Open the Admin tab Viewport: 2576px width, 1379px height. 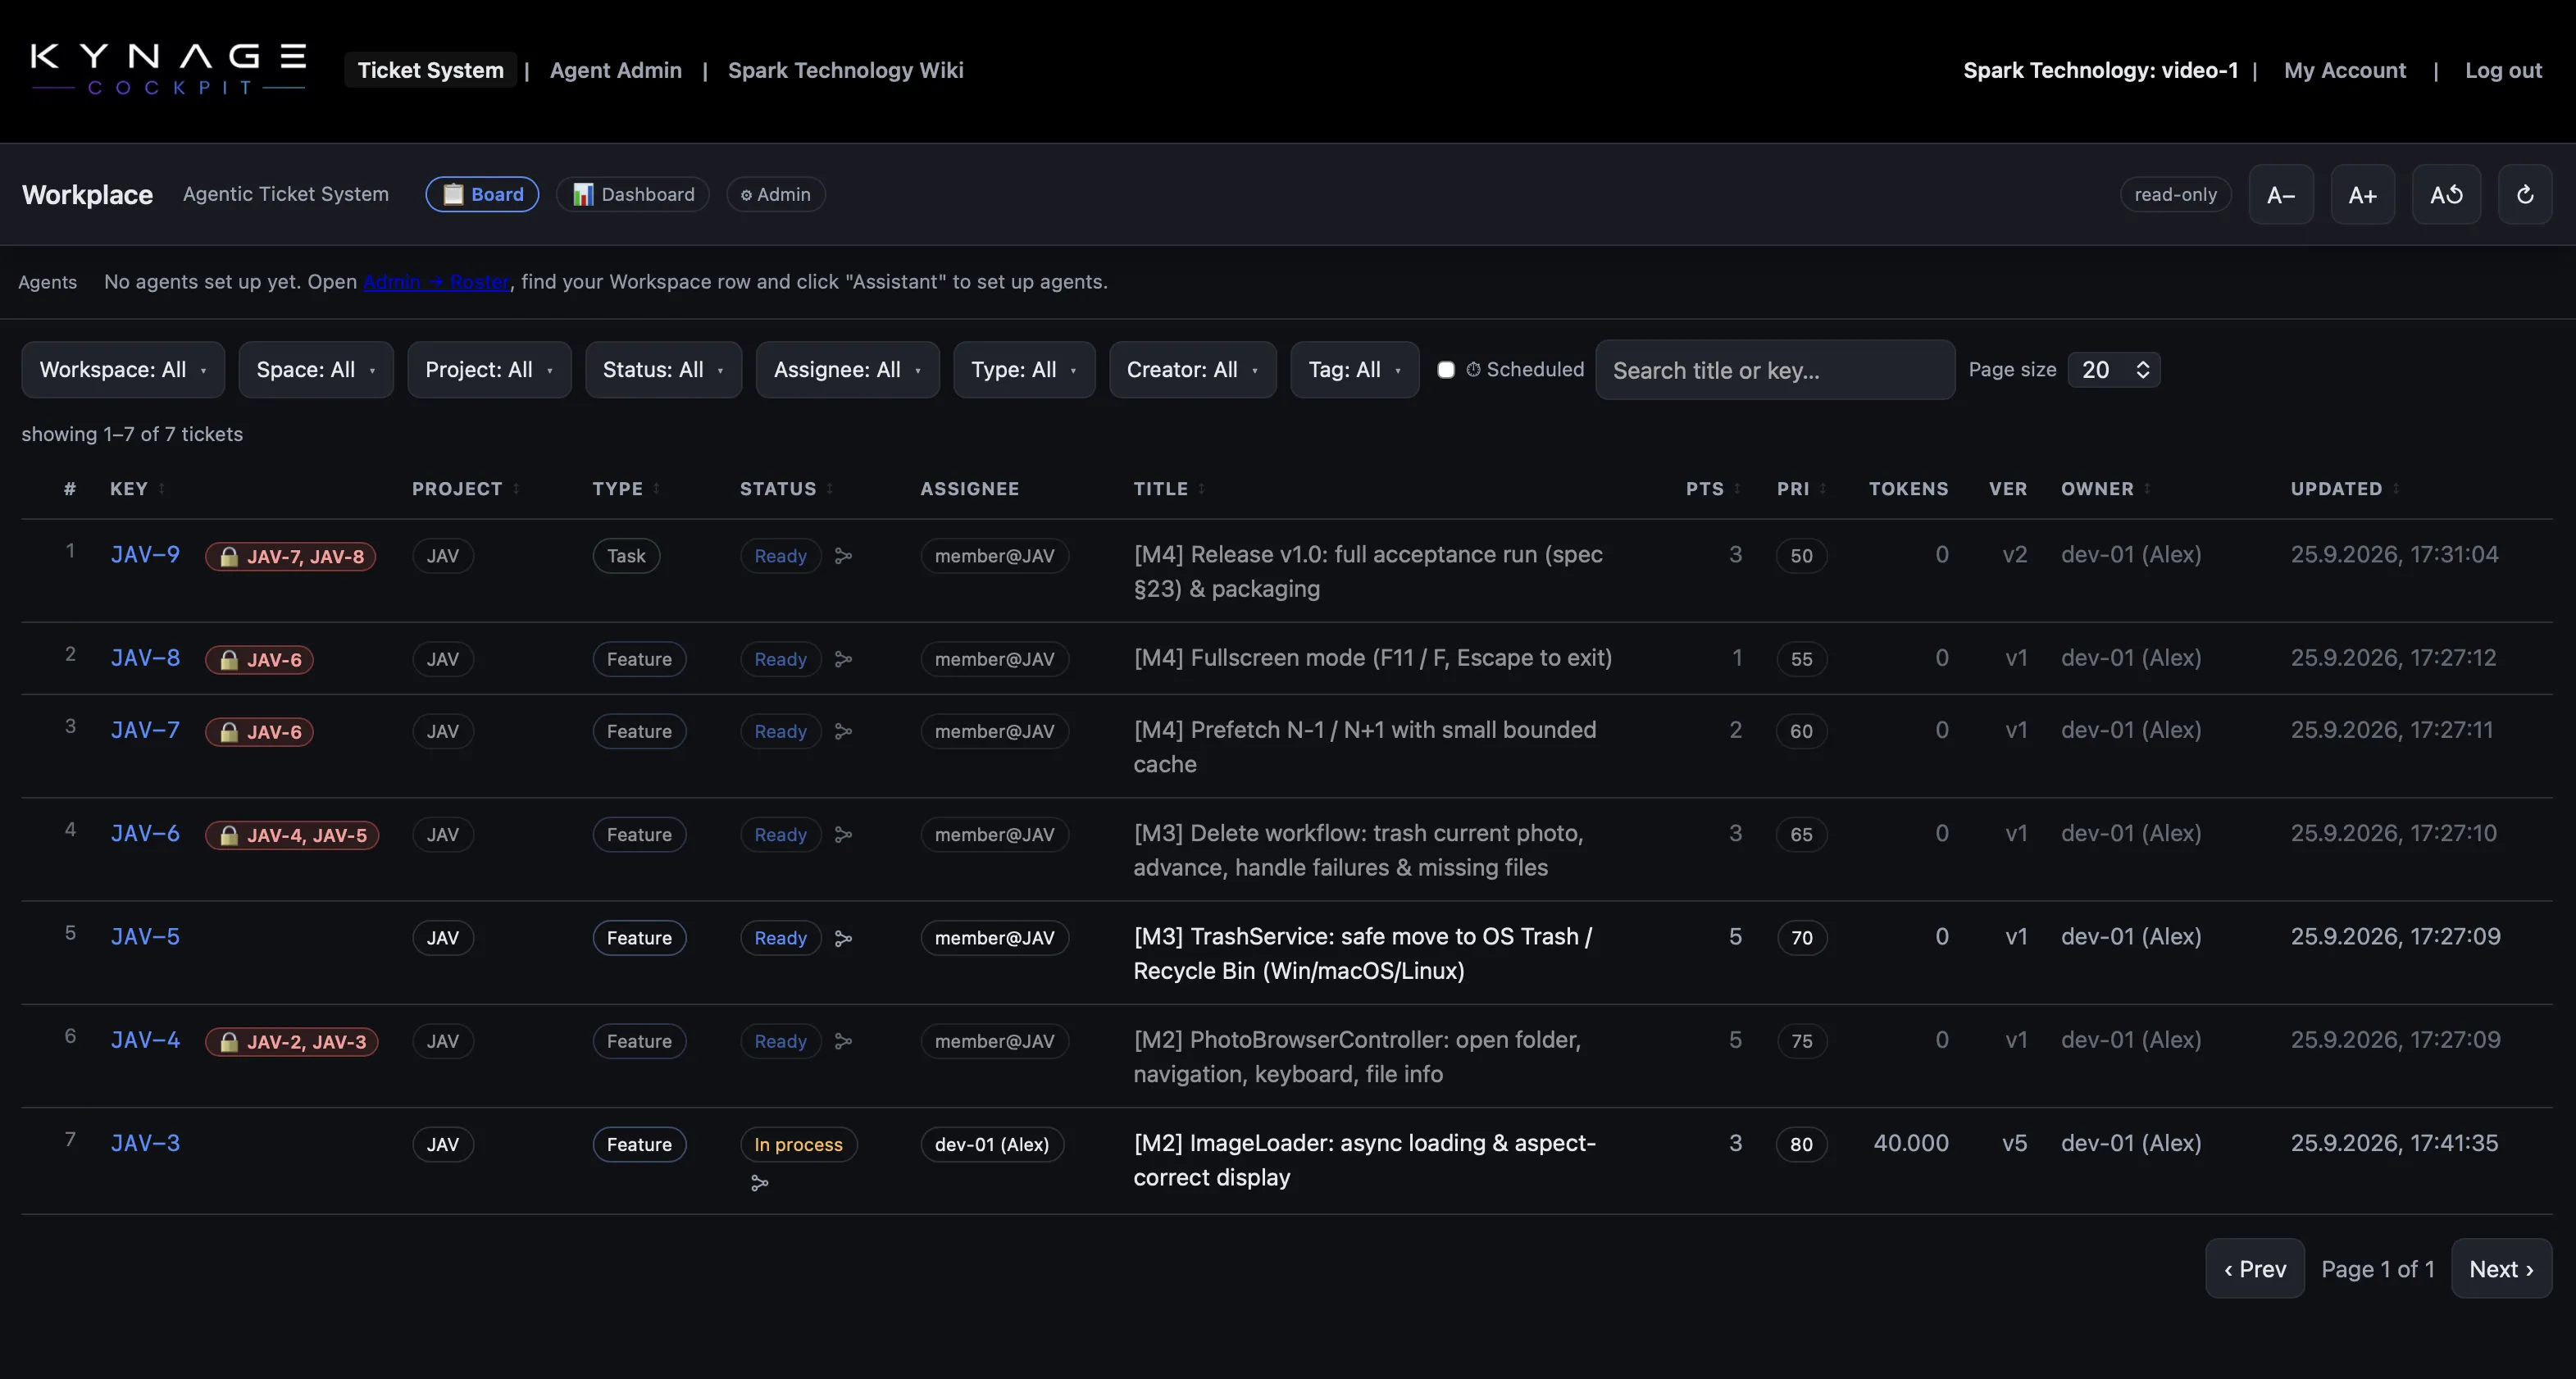[x=775, y=194]
